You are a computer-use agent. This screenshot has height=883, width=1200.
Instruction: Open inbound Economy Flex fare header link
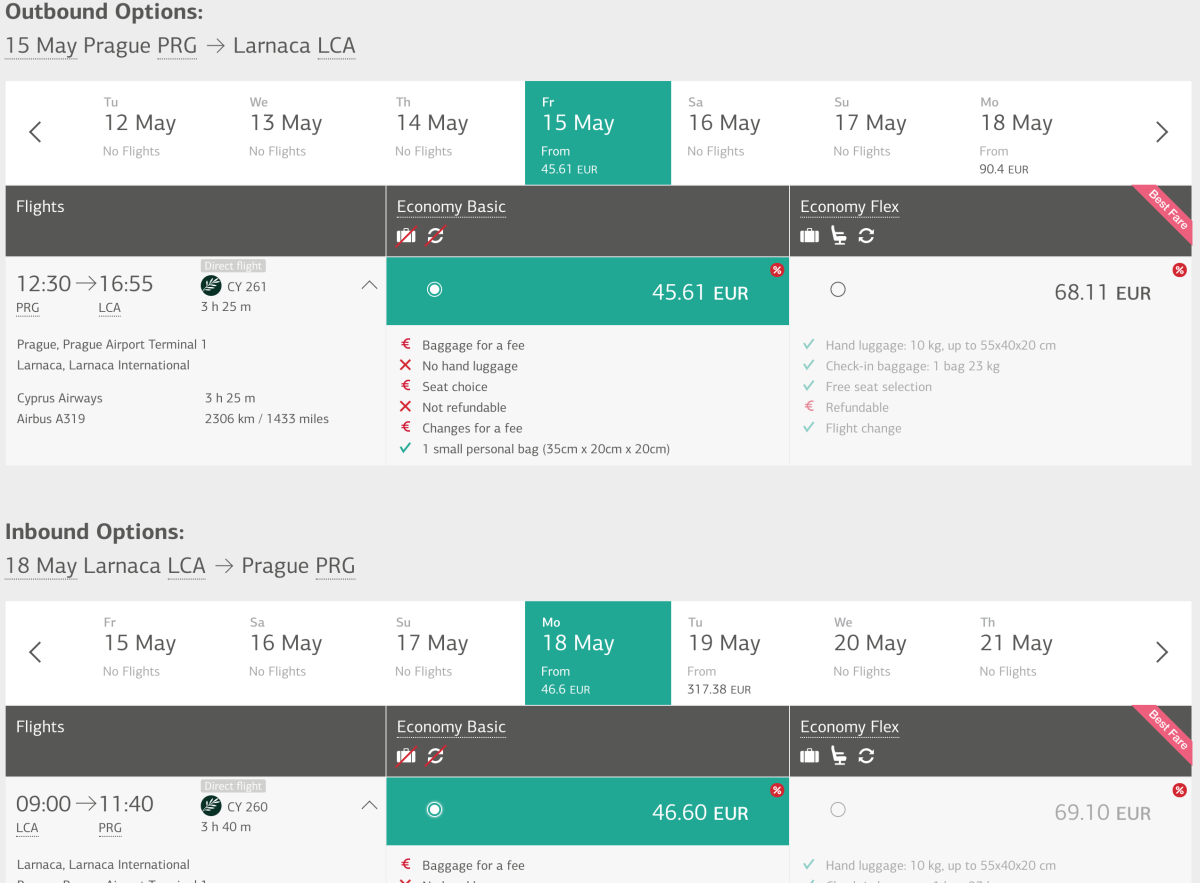coord(849,727)
